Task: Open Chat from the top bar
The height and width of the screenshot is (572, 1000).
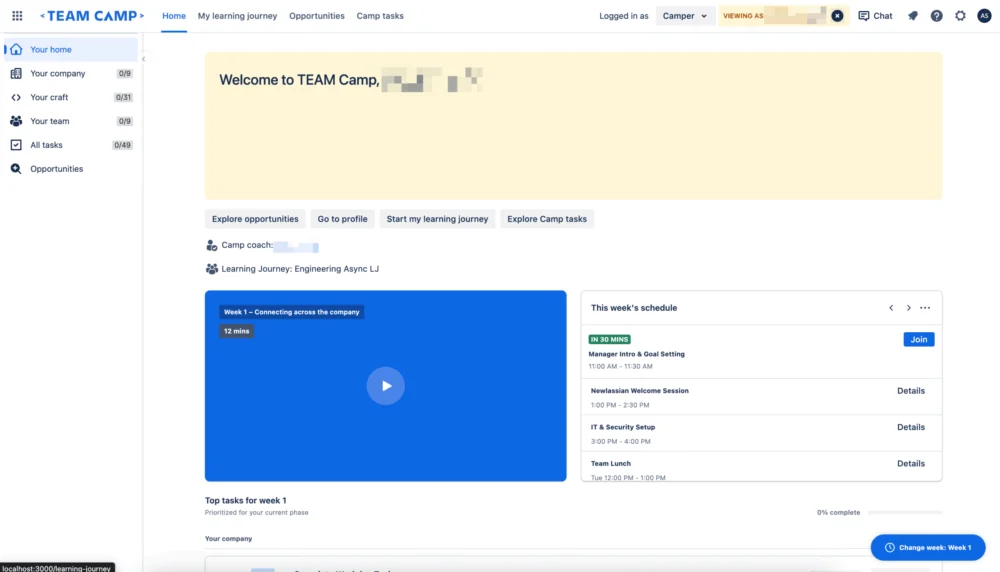Action: point(875,16)
